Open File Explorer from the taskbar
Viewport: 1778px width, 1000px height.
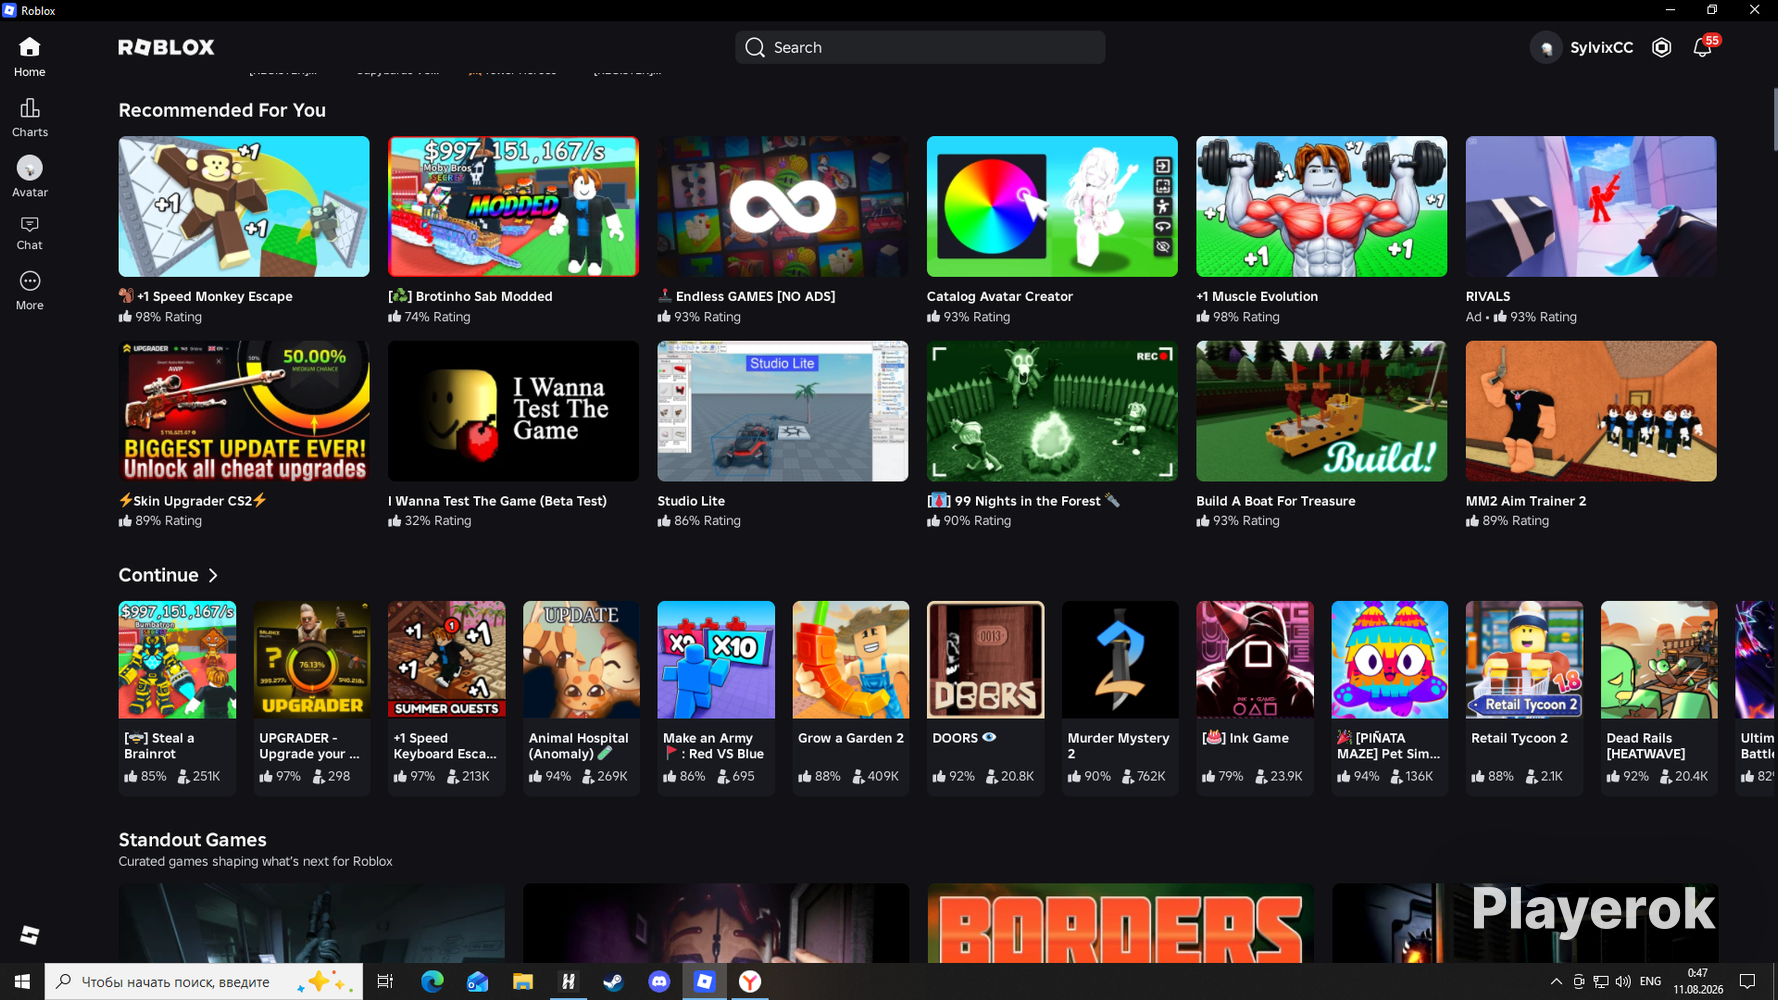523,982
